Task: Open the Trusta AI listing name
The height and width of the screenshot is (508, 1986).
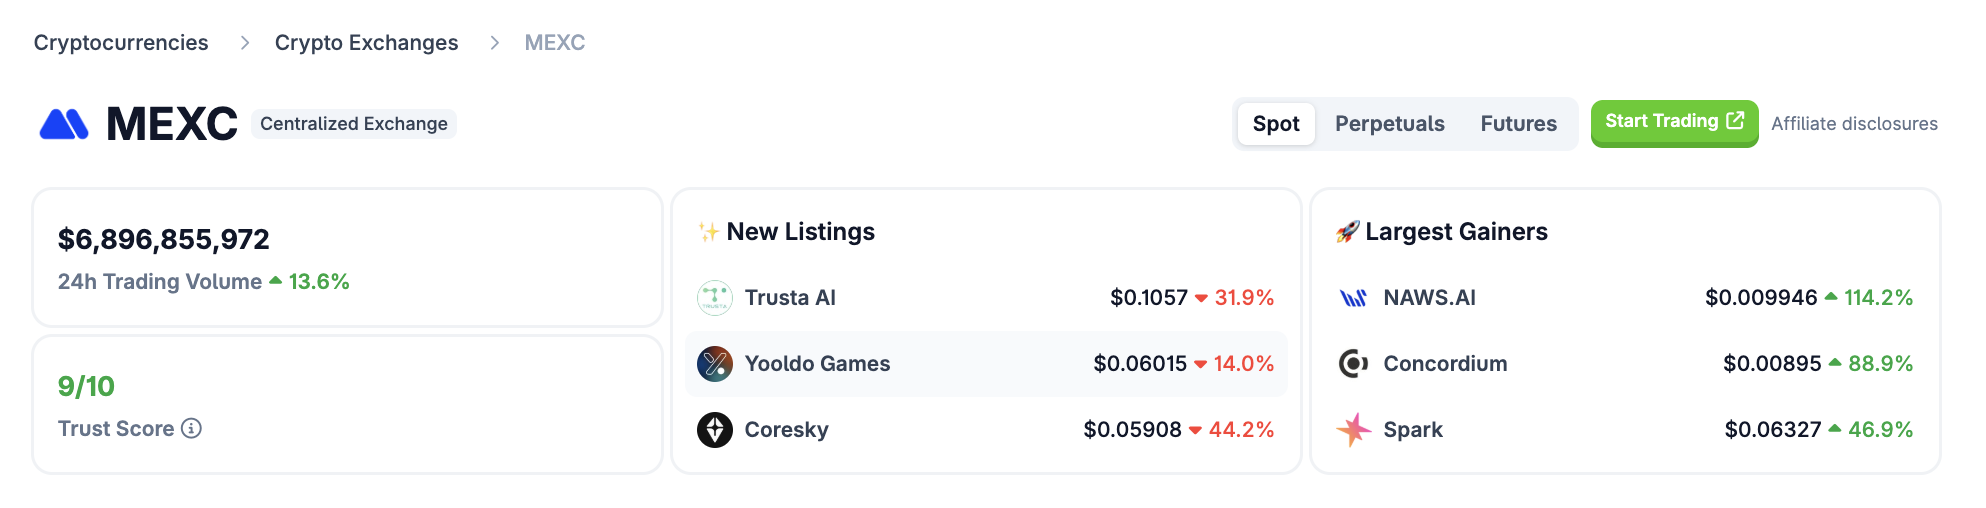Action: coord(790,298)
